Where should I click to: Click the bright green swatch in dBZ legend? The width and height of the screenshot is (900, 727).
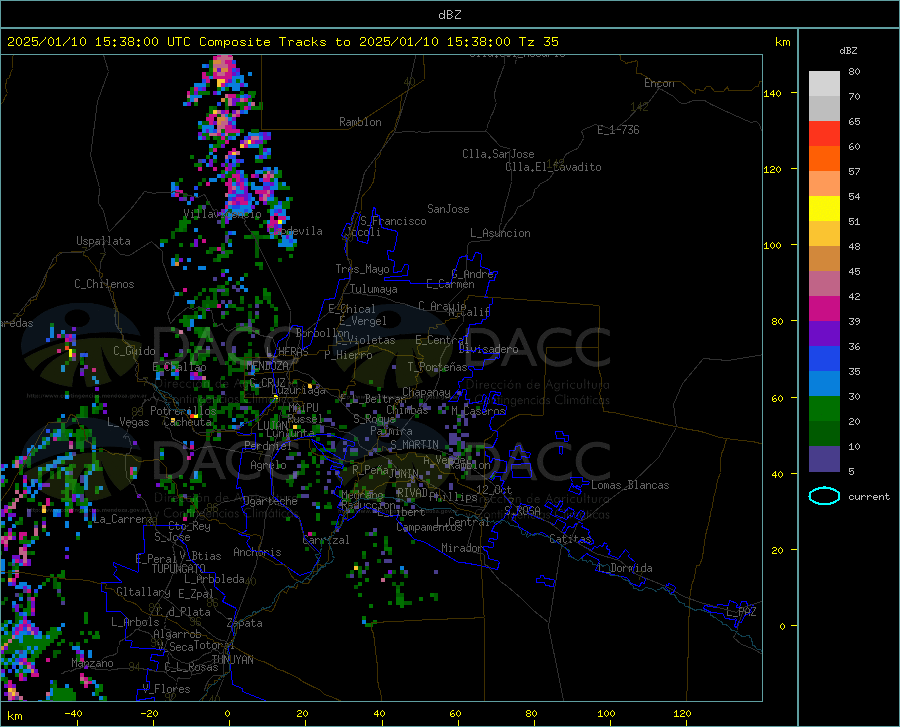click(824, 409)
